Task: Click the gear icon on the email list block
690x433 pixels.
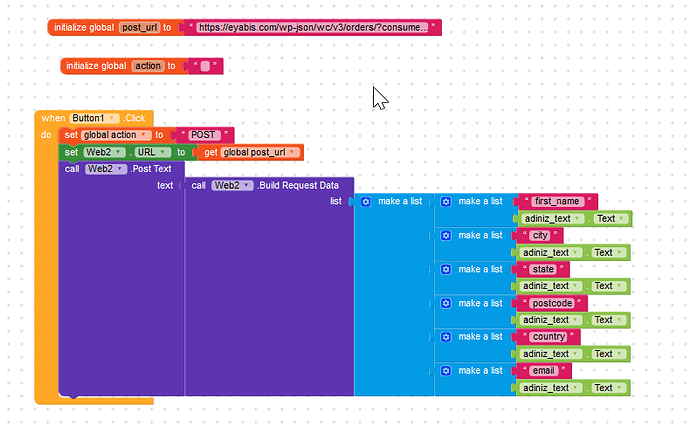Action: [446, 371]
